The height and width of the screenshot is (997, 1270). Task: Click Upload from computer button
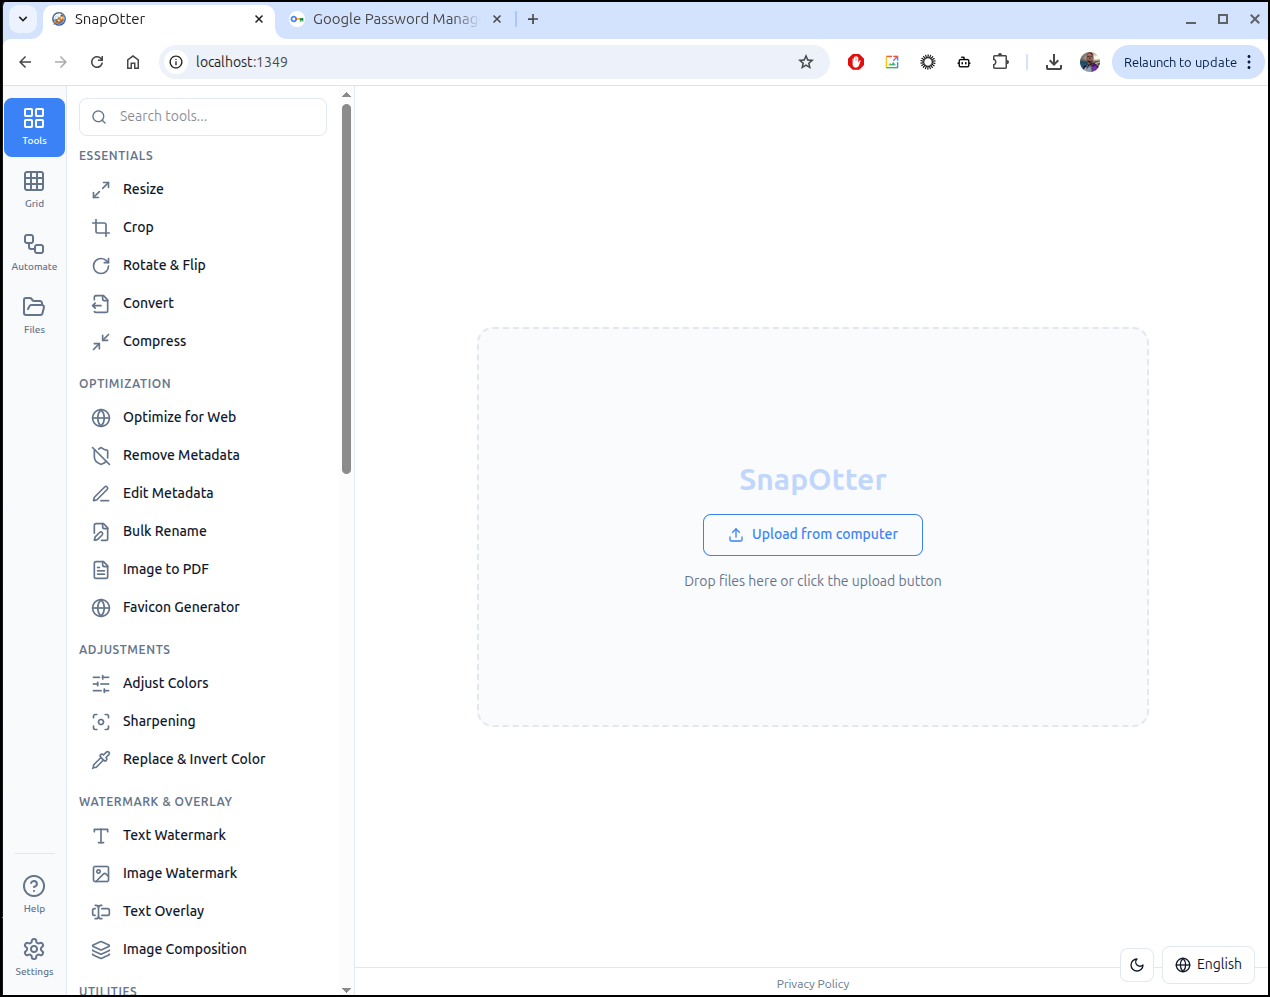(813, 534)
